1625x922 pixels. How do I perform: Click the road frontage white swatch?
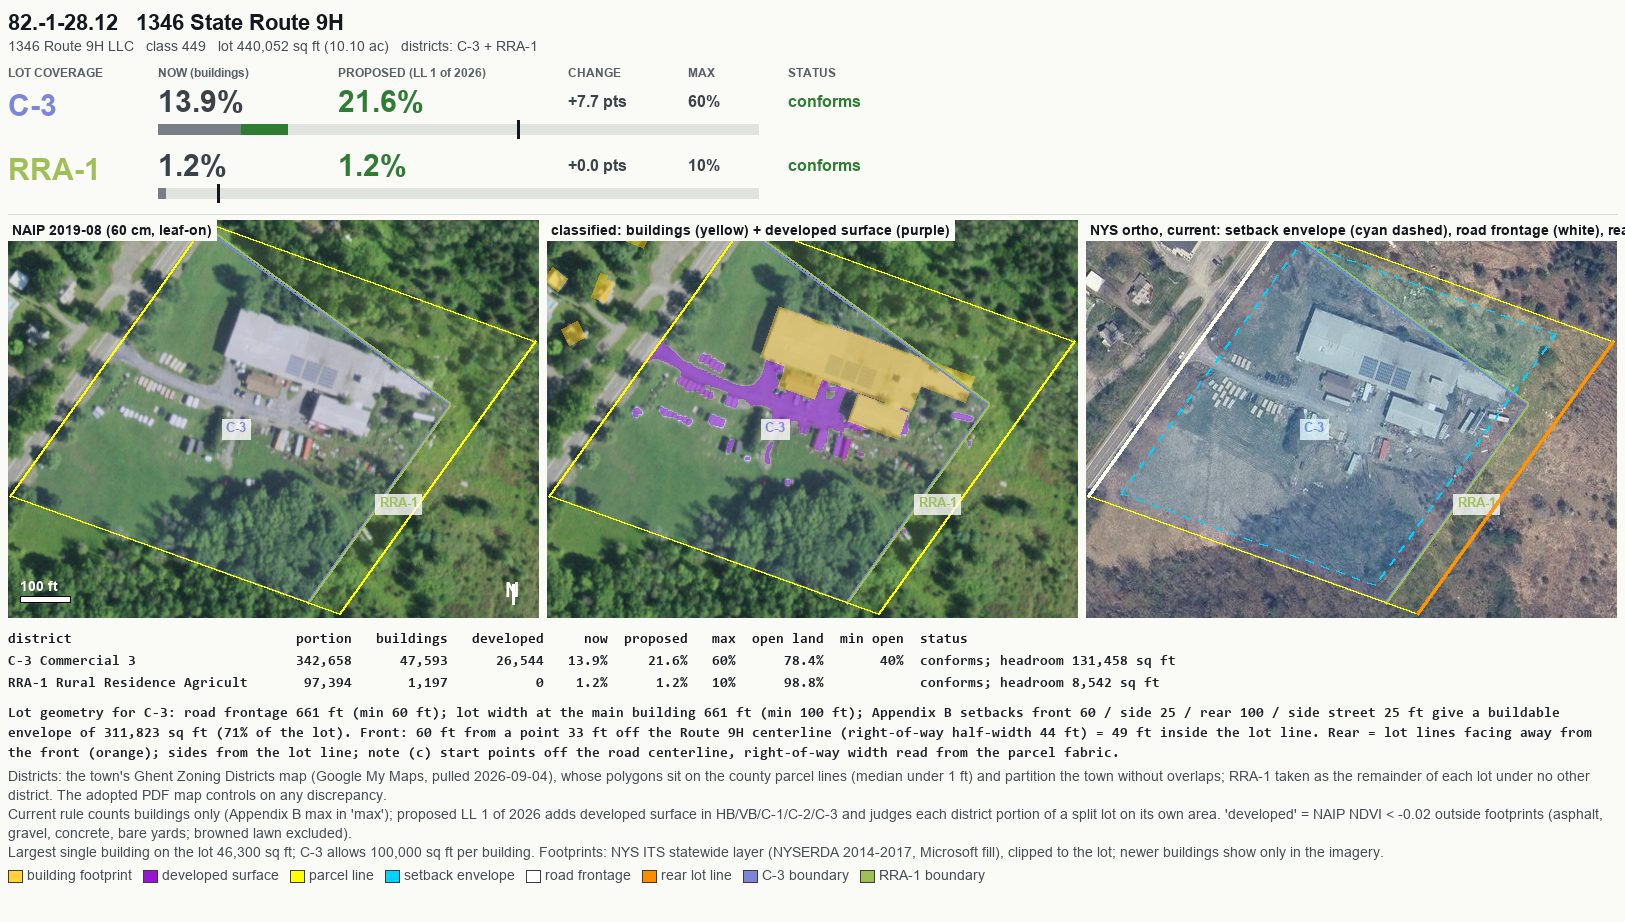(533, 876)
